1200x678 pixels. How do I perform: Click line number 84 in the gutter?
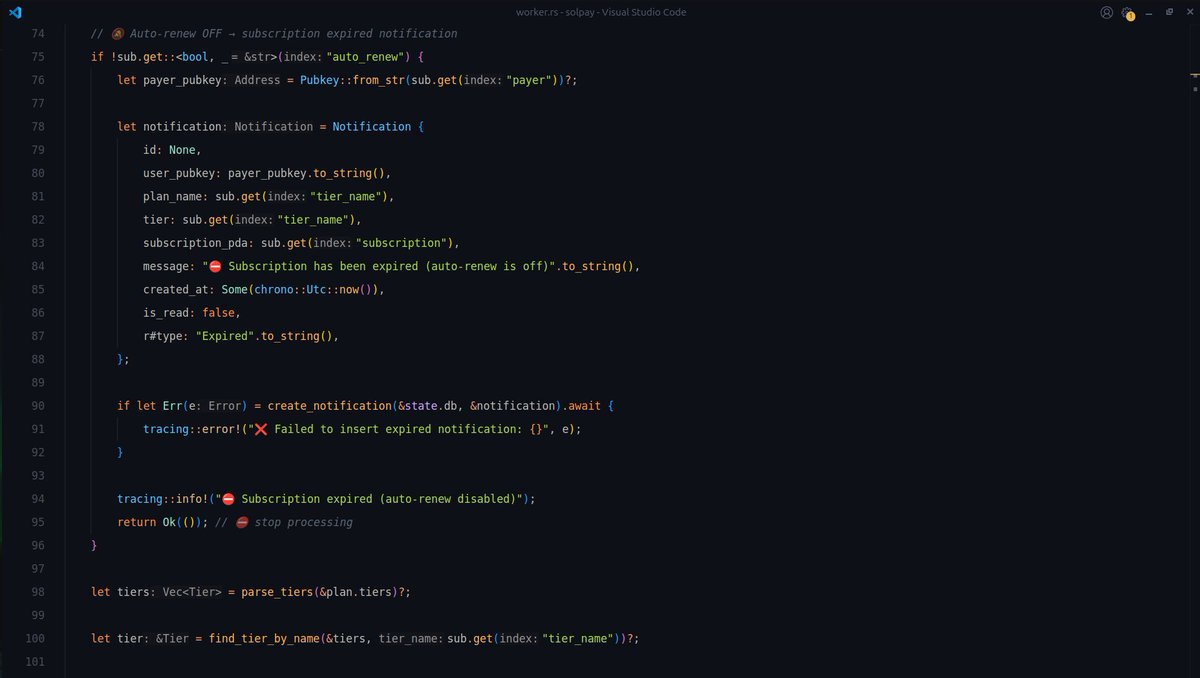pyautogui.click(x=38, y=266)
